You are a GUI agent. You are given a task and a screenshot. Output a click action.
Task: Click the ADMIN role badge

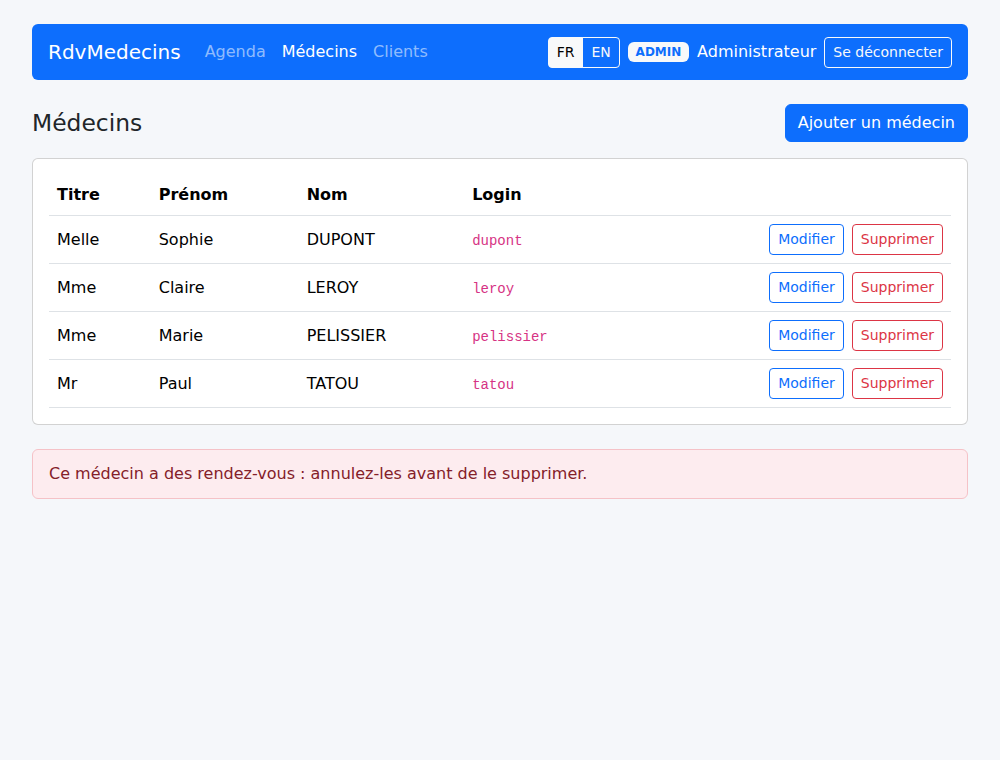pos(658,52)
